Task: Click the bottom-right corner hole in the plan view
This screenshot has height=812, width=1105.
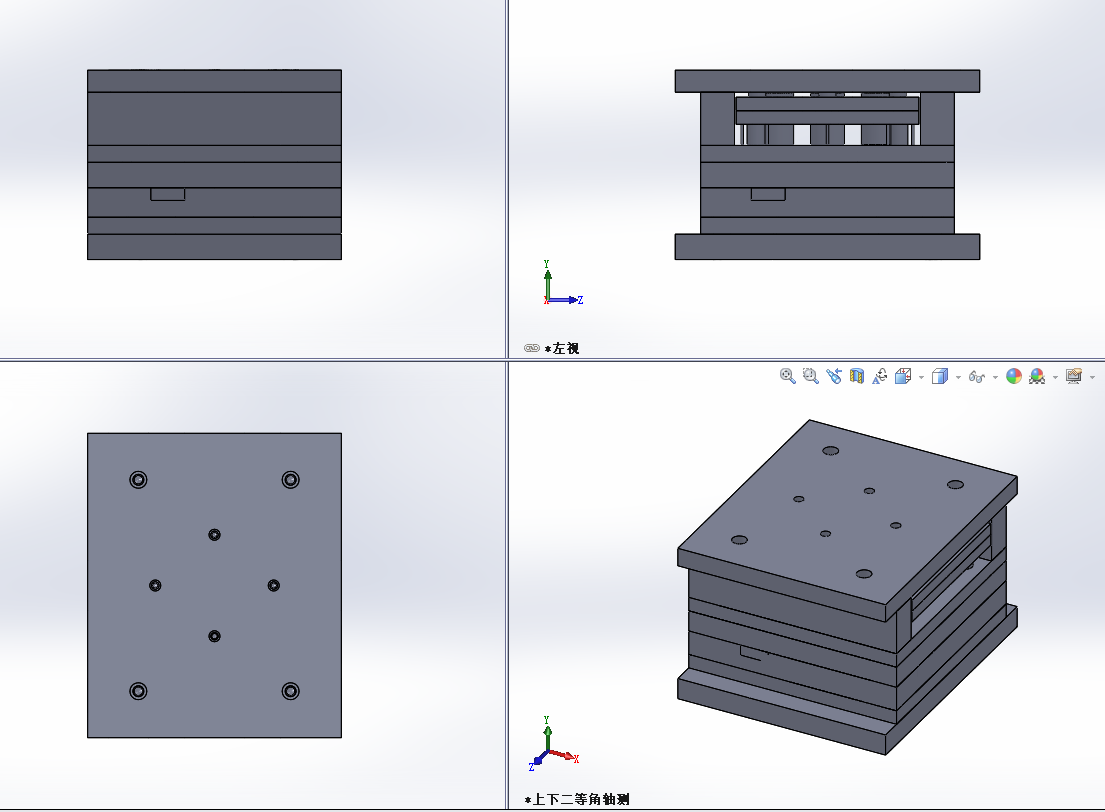Action: [x=290, y=691]
